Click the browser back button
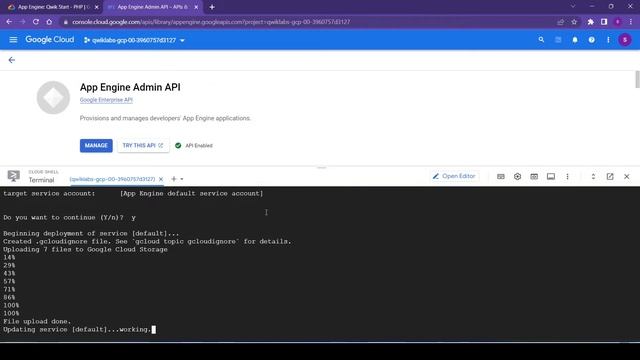The height and width of the screenshot is (360, 640). click(9, 22)
